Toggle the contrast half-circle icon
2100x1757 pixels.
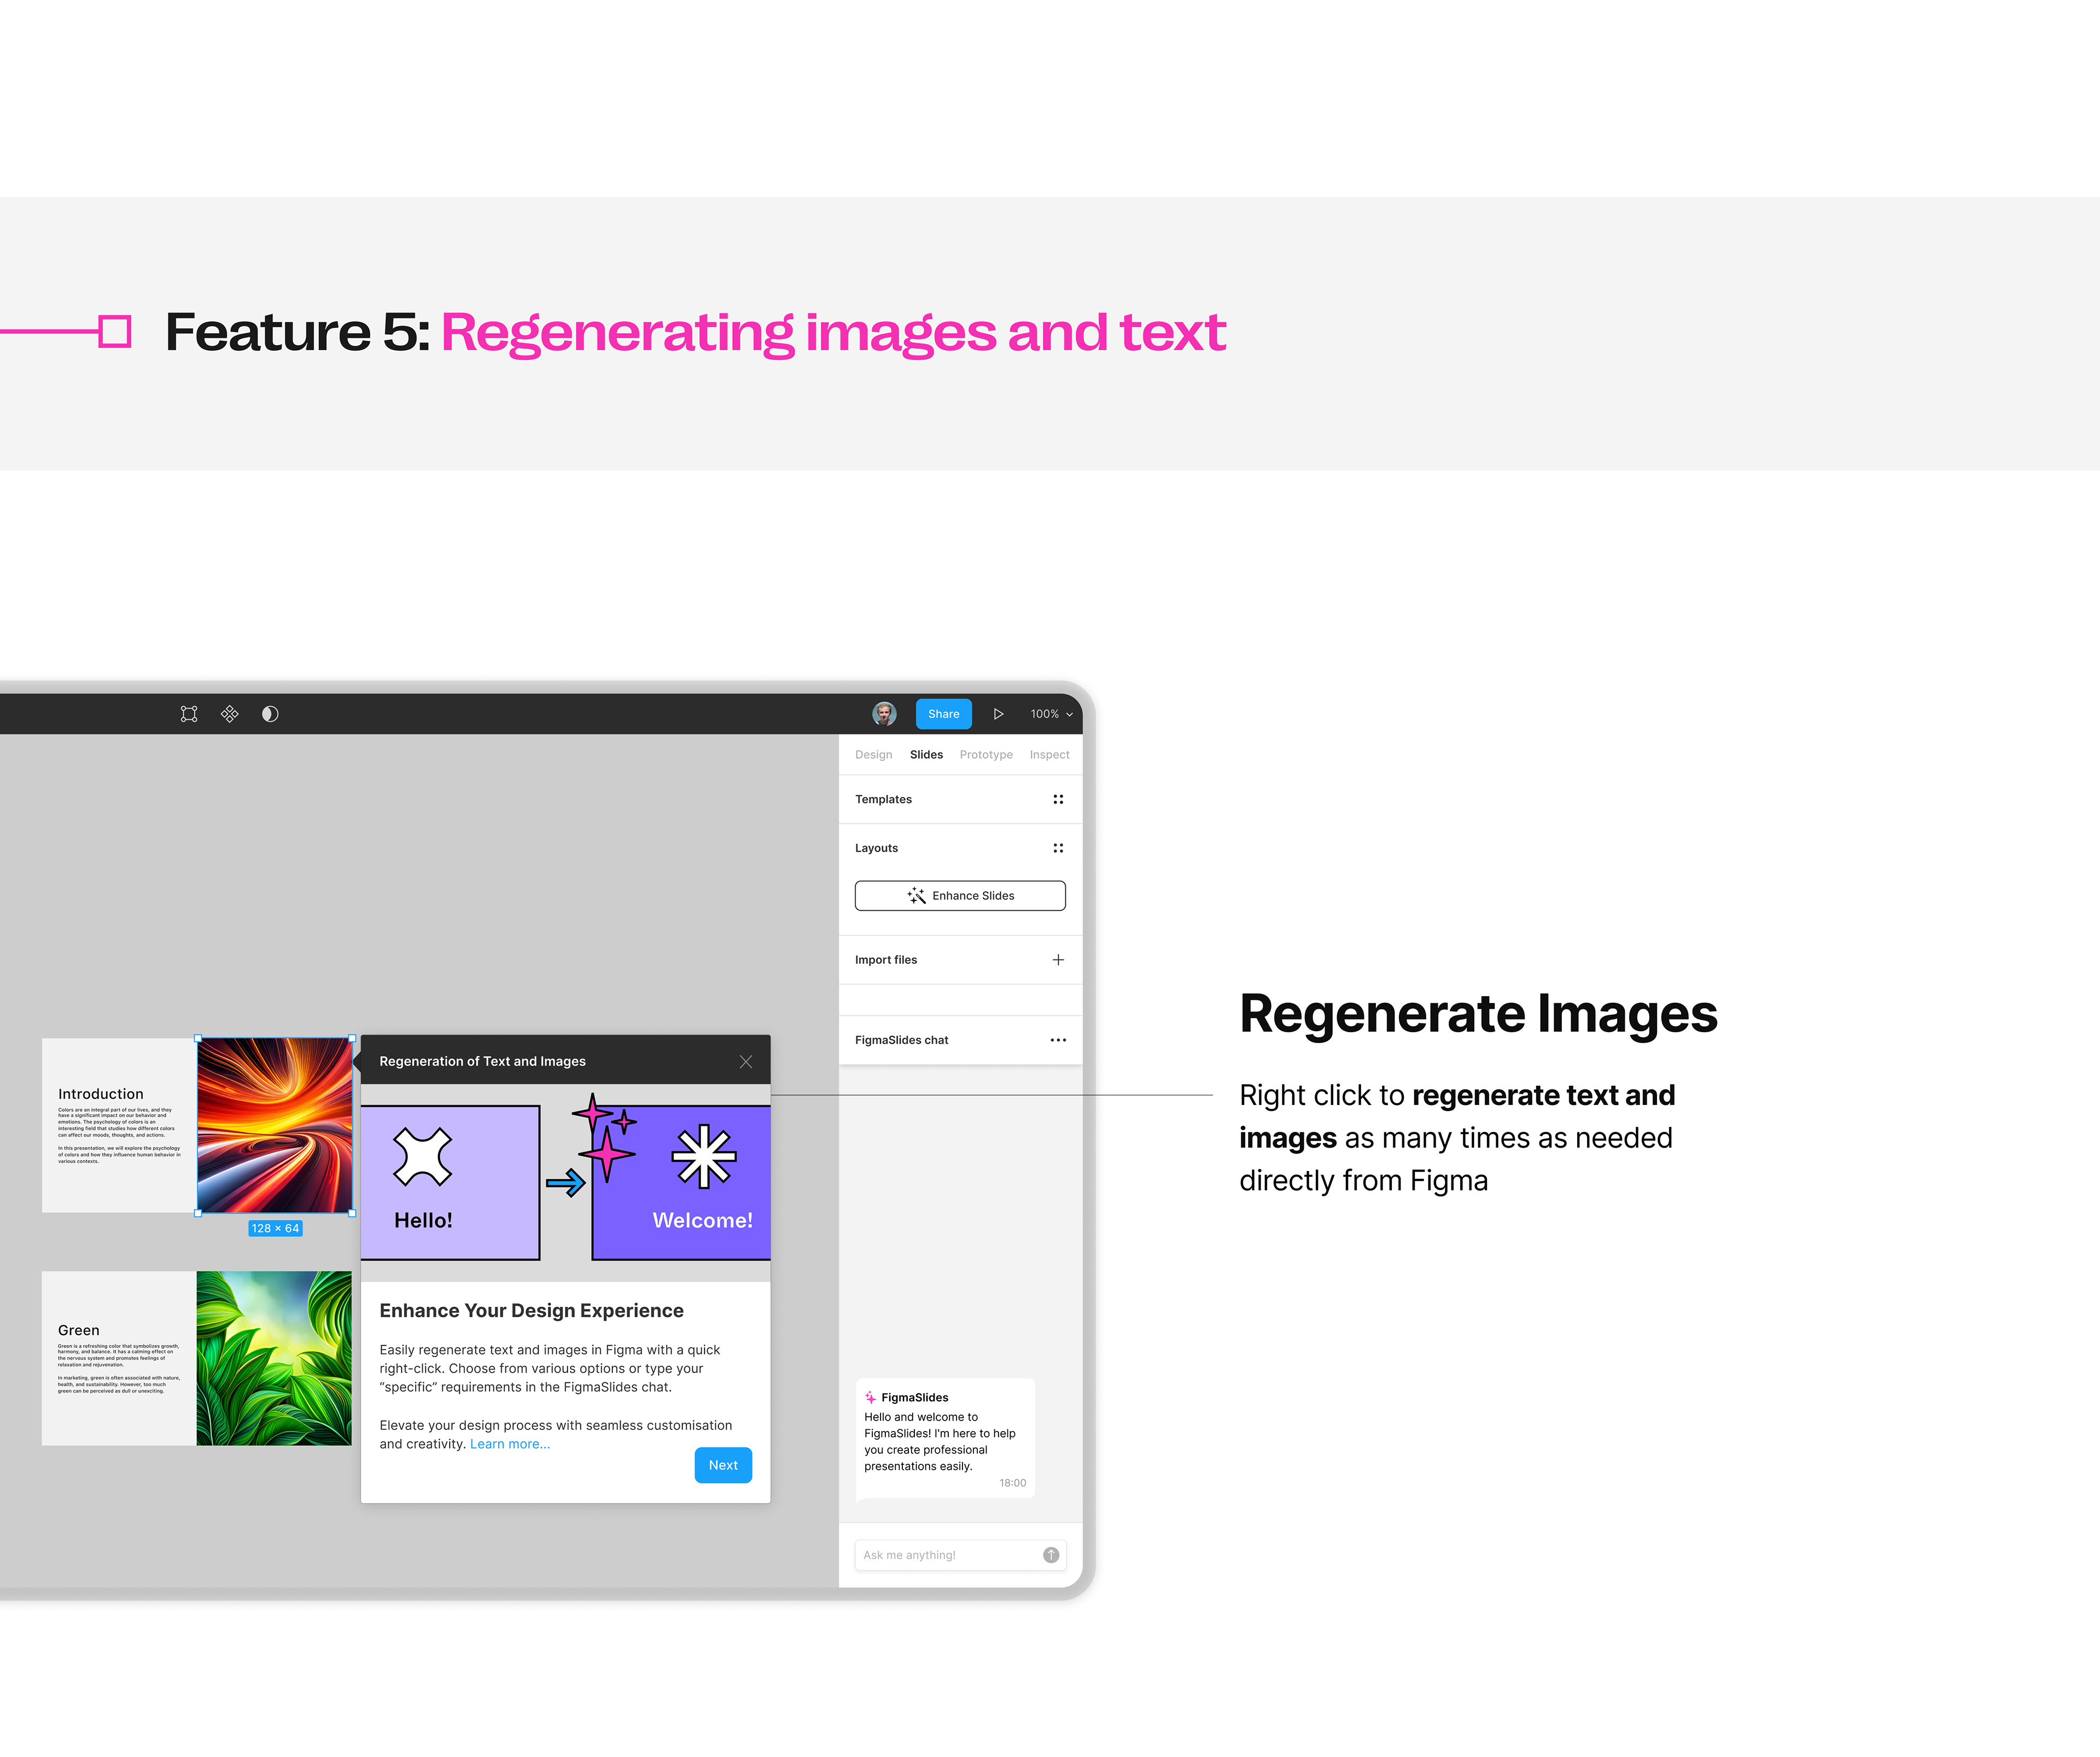[270, 714]
